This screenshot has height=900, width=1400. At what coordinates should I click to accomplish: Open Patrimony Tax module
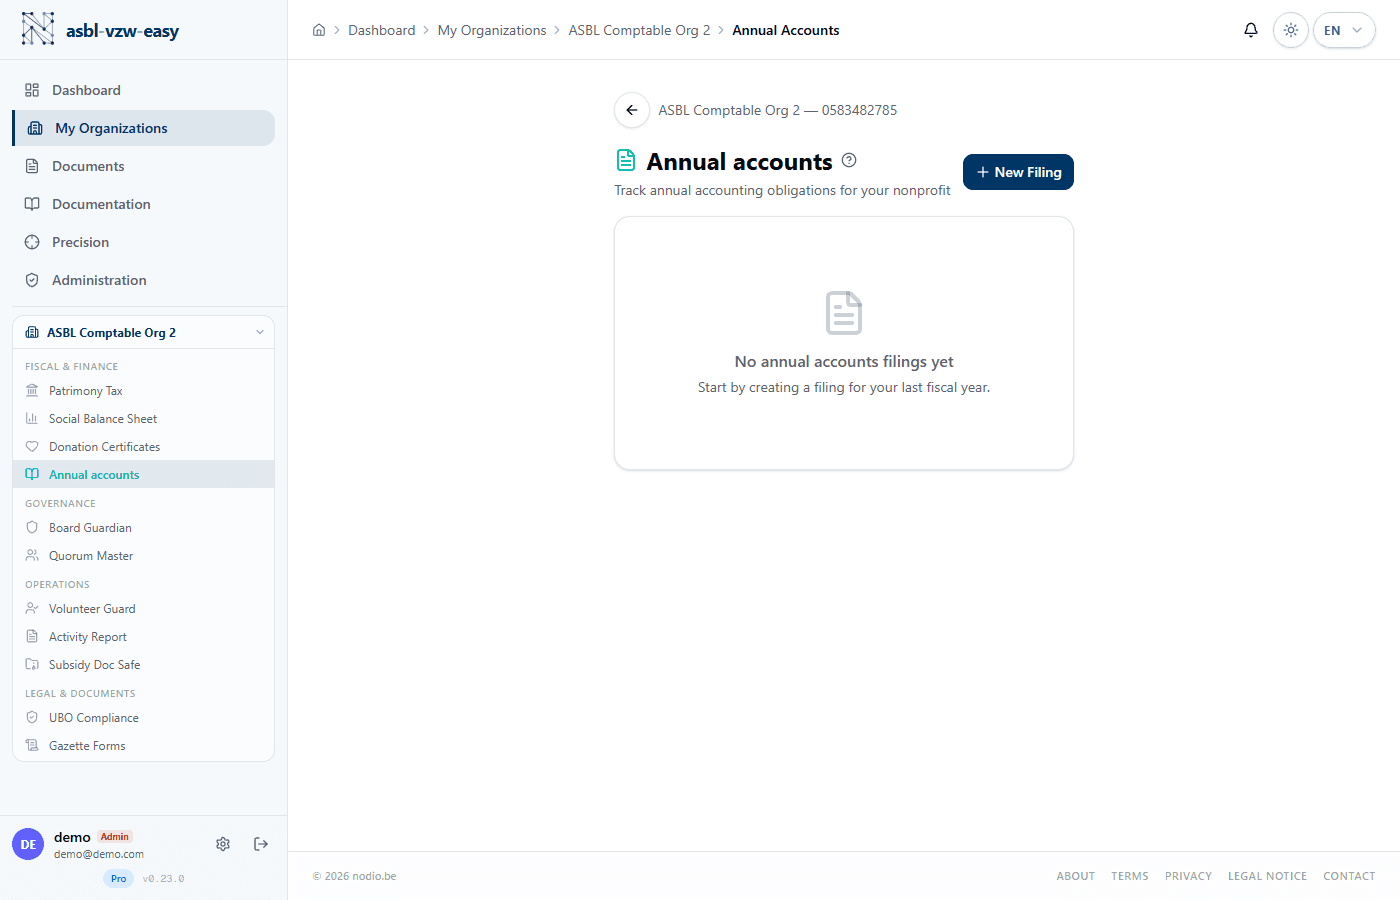[x=144, y=391]
